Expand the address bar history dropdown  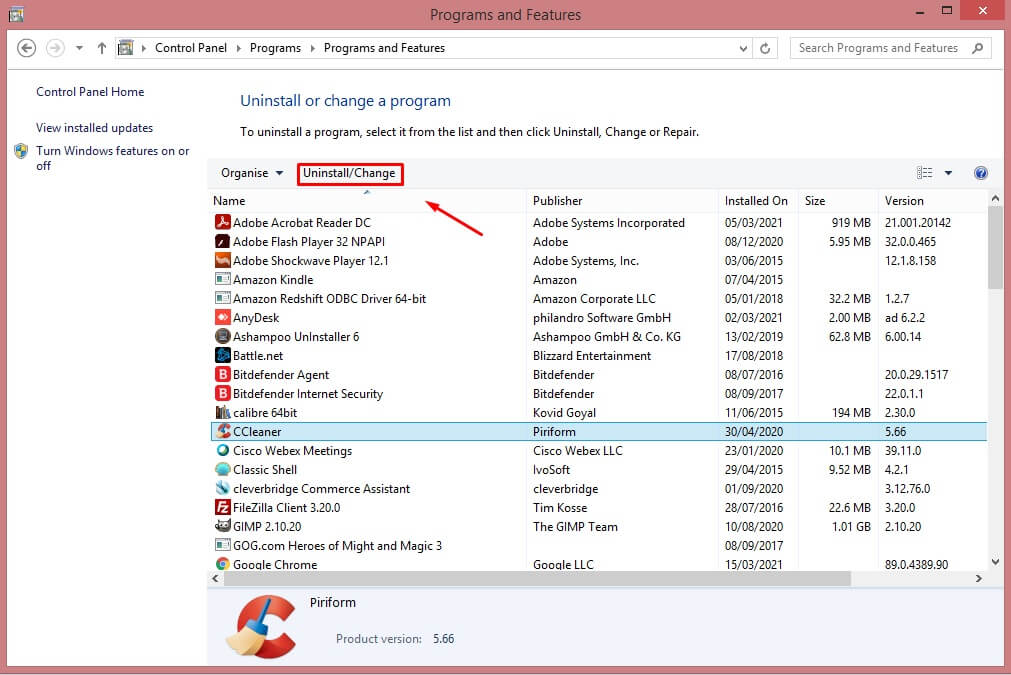click(743, 48)
